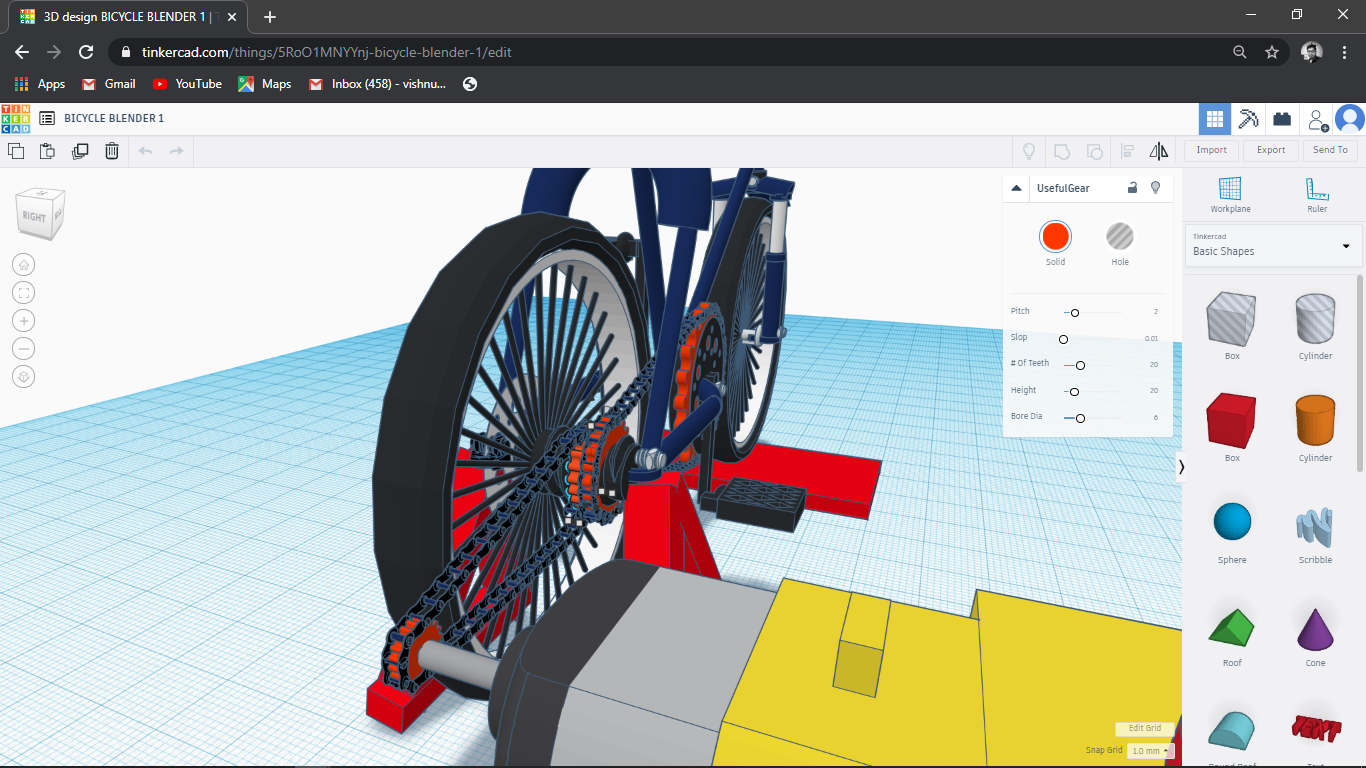This screenshot has height=768, width=1366.
Task: Click the 3D design BICYCLE BLENDER 1 browser tab
Action: click(129, 17)
